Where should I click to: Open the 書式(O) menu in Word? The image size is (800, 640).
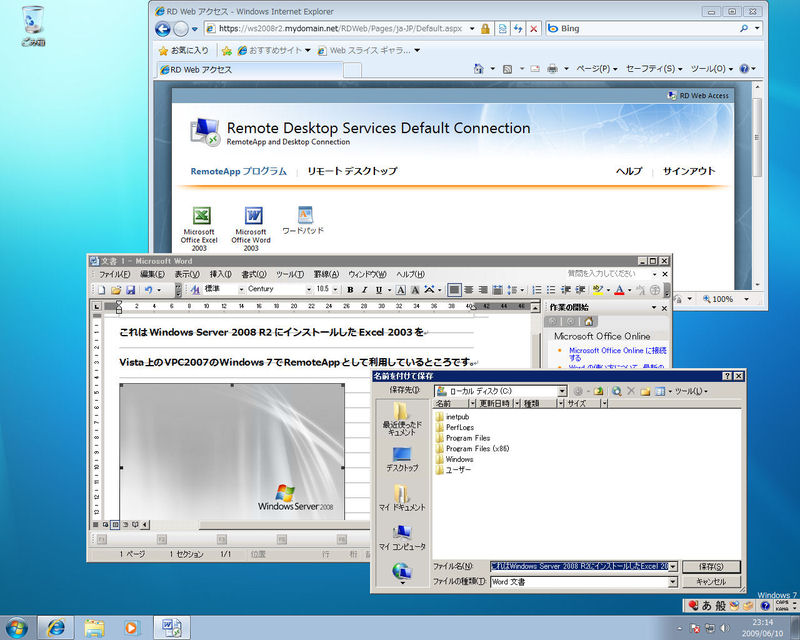pyautogui.click(x=254, y=274)
